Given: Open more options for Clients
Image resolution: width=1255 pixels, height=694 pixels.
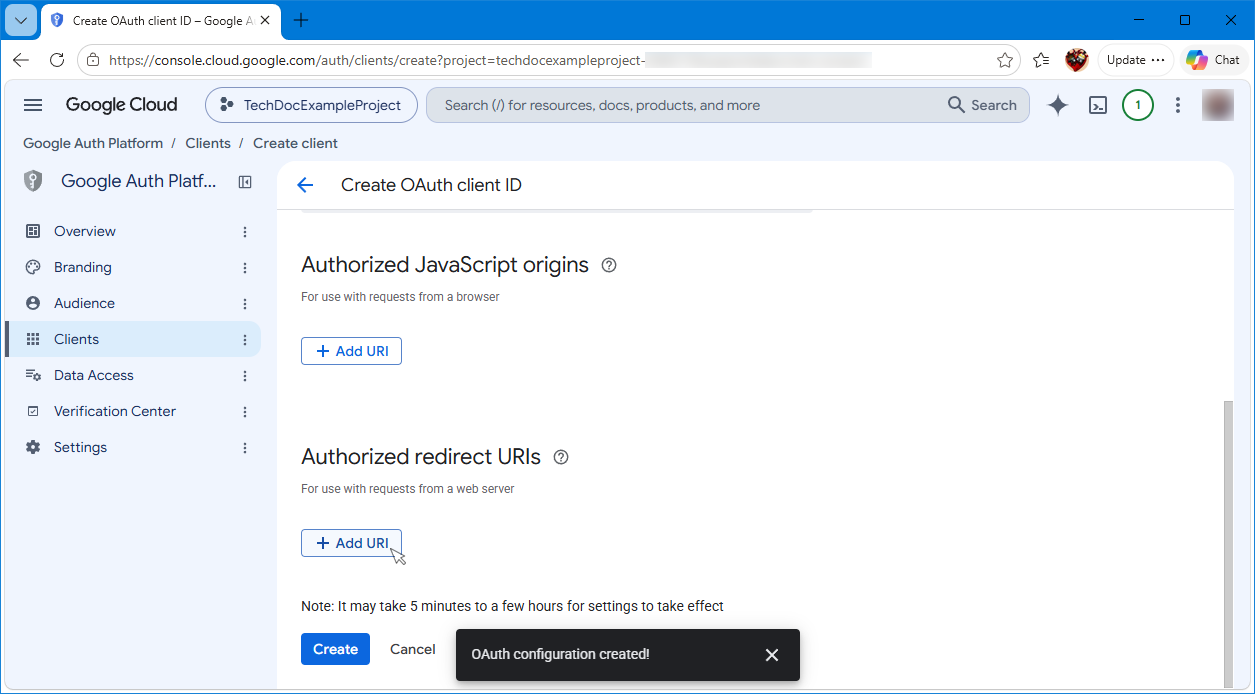Looking at the screenshot, I should [245, 340].
